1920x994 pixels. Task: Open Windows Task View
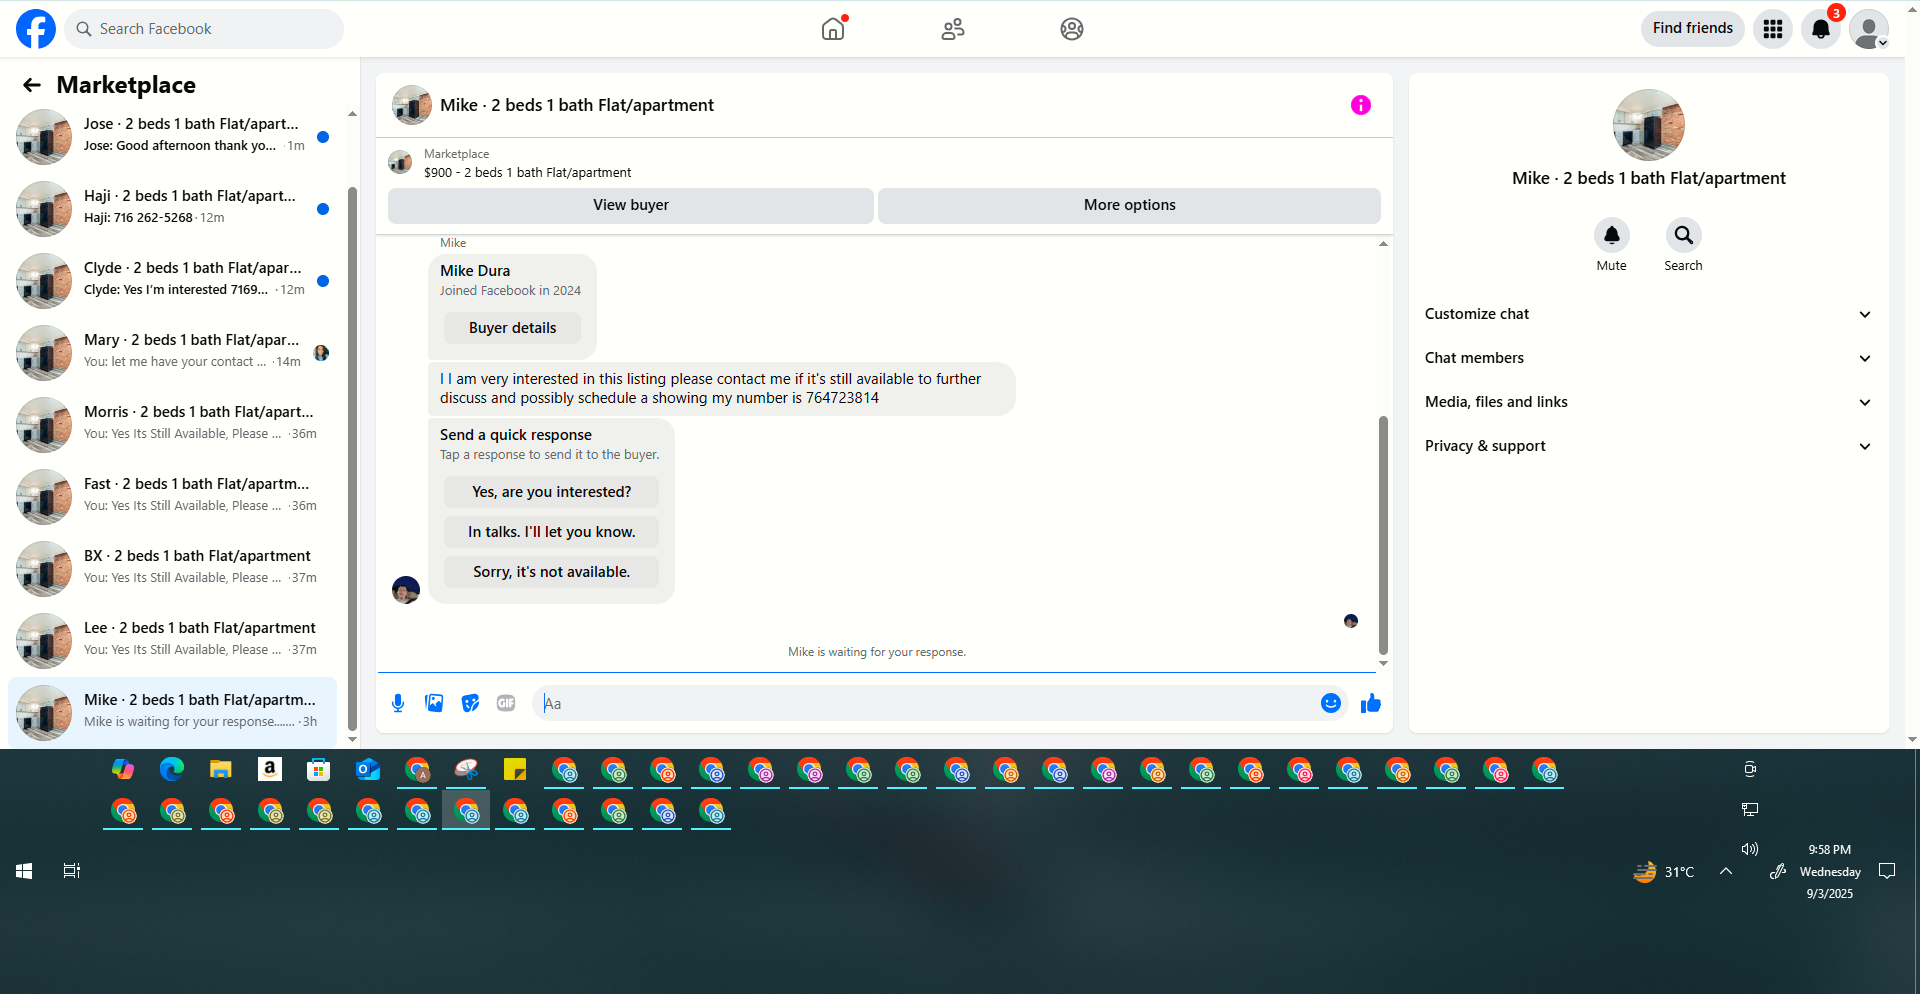pos(72,871)
